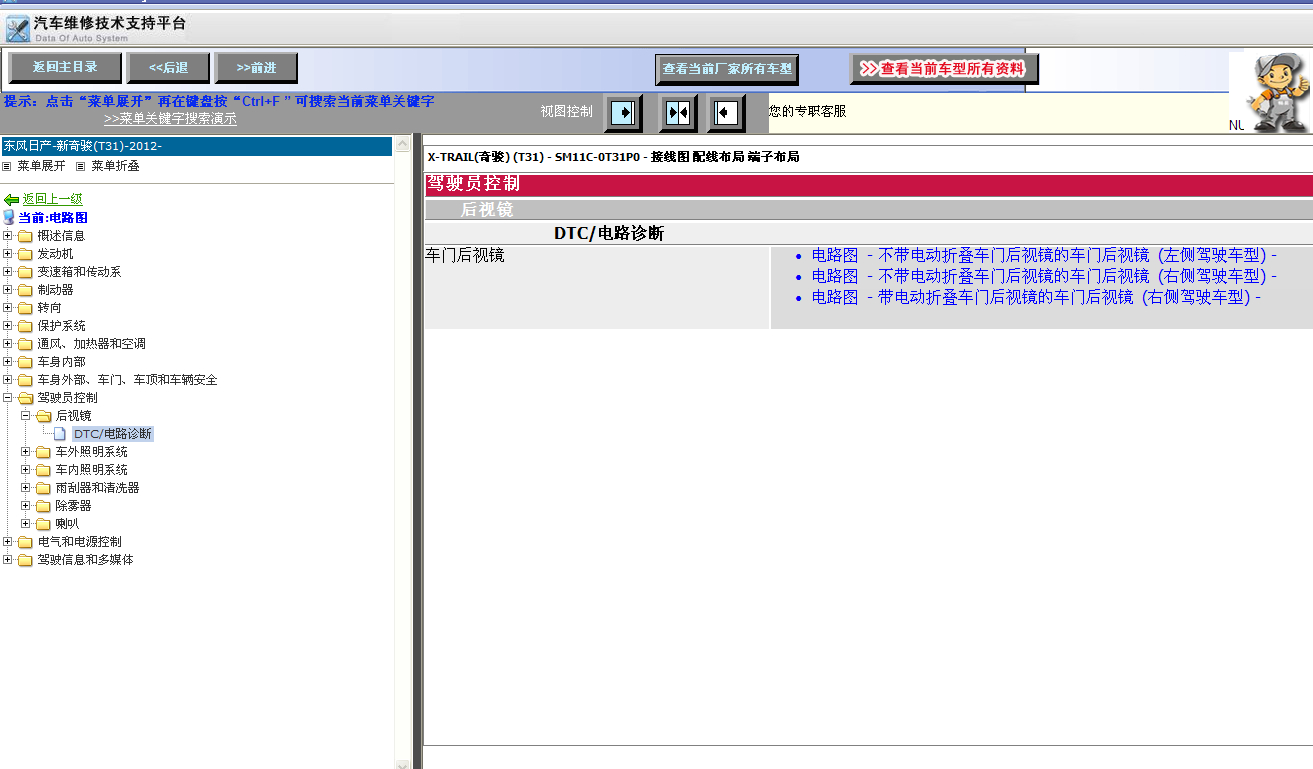Click 菜单展开 to expand menu
1313x769 pixels.
(x=41, y=166)
